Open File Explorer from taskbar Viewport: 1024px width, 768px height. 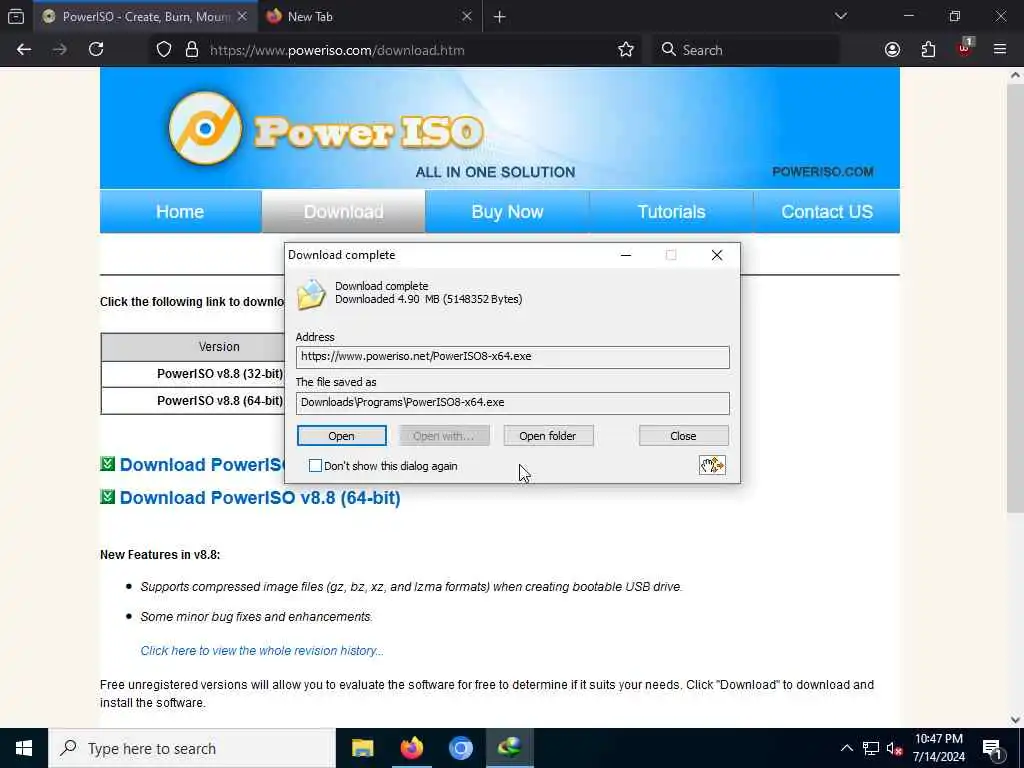tap(362, 748)
